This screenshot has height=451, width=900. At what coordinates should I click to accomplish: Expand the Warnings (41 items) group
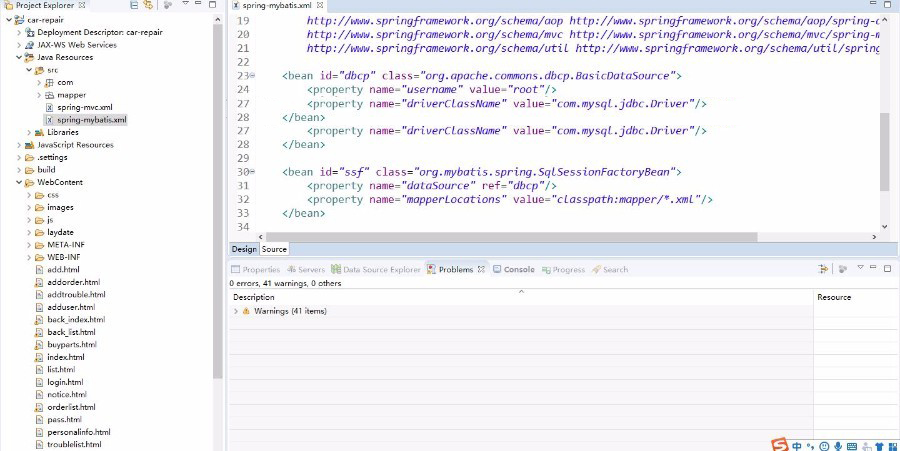pyautogui.click(x=236, y=311)
